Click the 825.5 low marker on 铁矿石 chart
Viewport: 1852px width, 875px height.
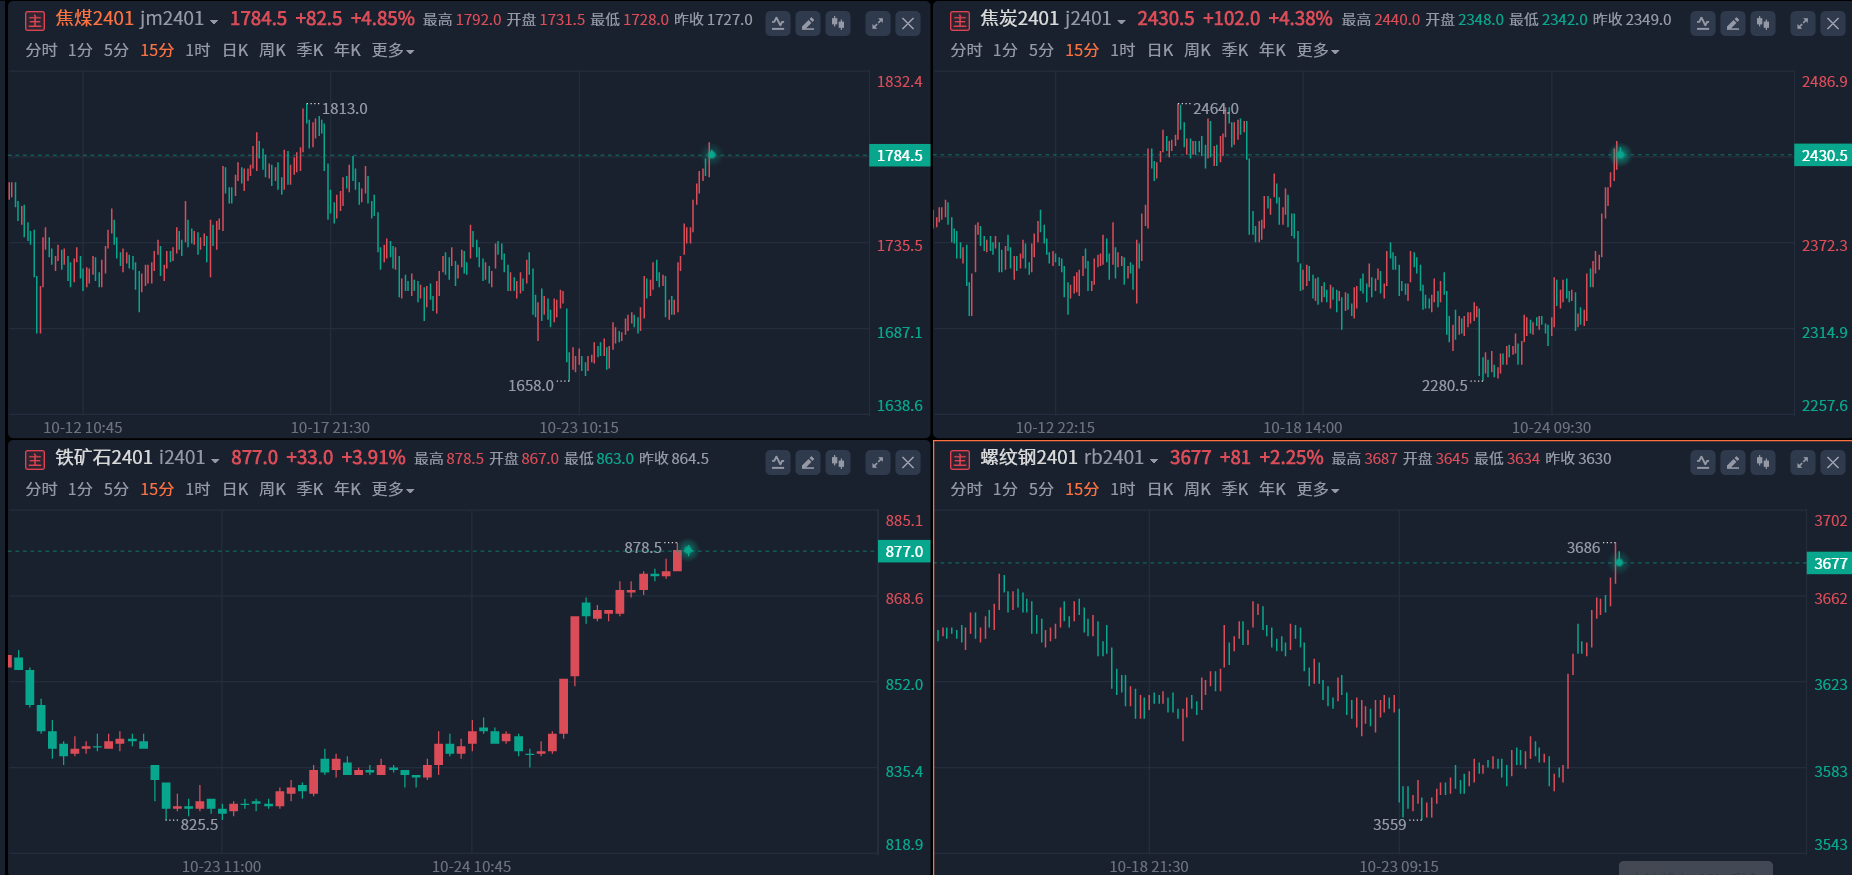pos(199,824)
